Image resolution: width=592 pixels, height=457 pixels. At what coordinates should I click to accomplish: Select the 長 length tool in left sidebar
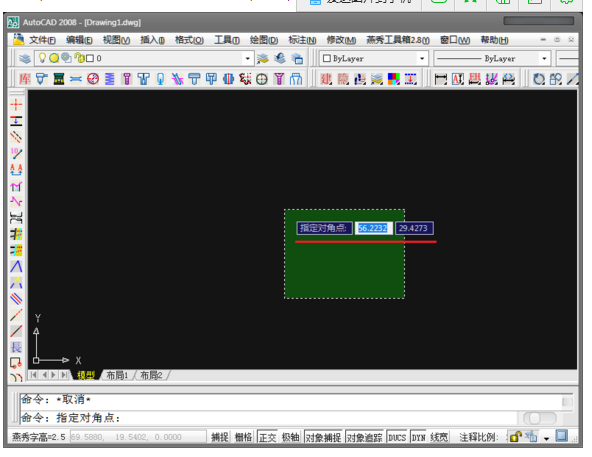tap(16, 347)
